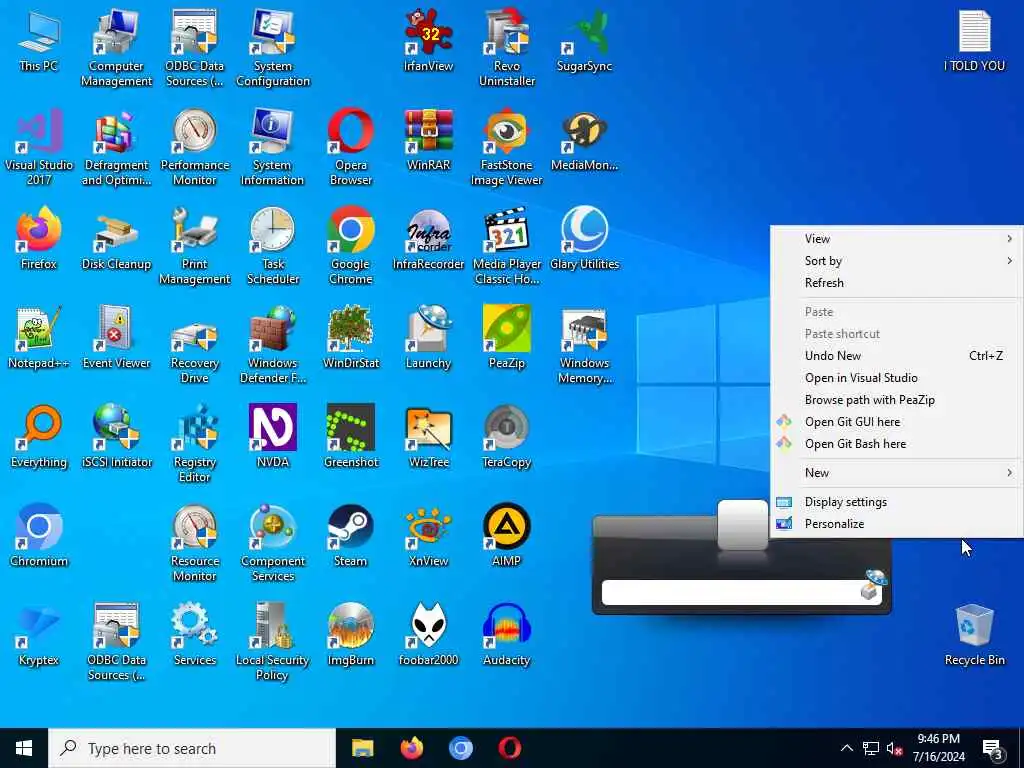The width and height of the screenshot is (1024, 768).
Task: Select the Steam desktop shortcut
Action: pyautogui.click(x=351, y=536)
